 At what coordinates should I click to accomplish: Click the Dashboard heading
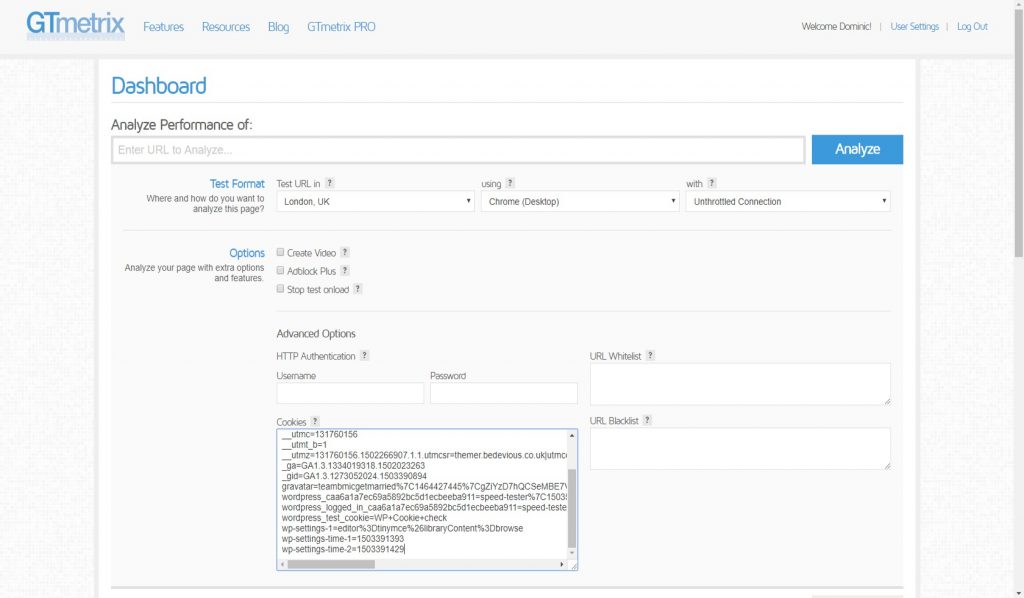(159, 86)
